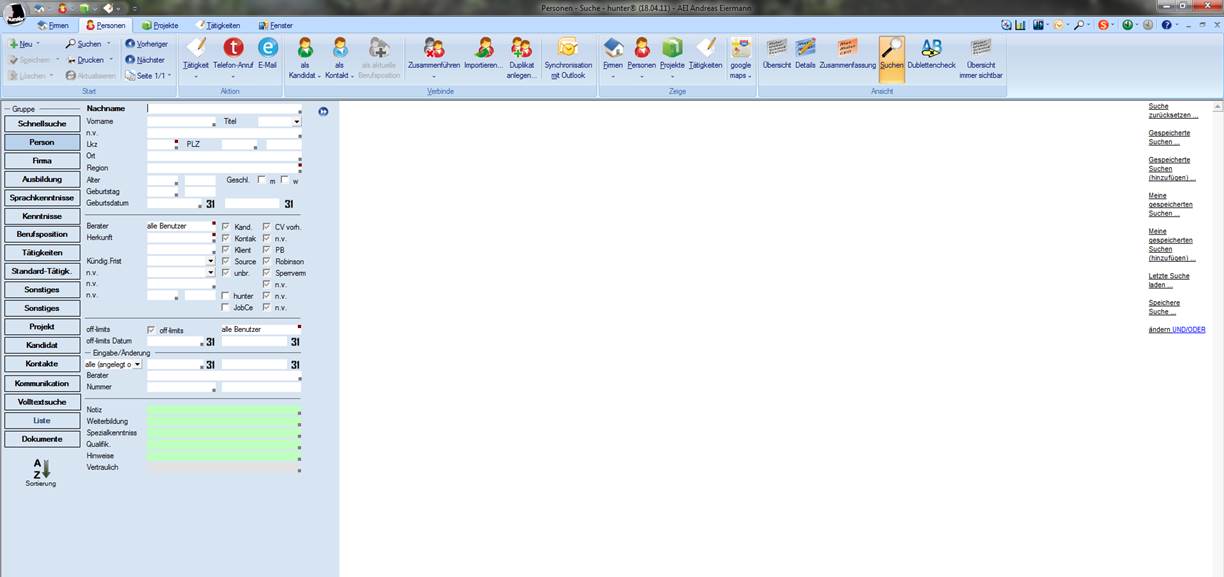This screenshot has width=1224, height=577.
Task: Click the Dublettencheck icon
Action: (931, 49)
